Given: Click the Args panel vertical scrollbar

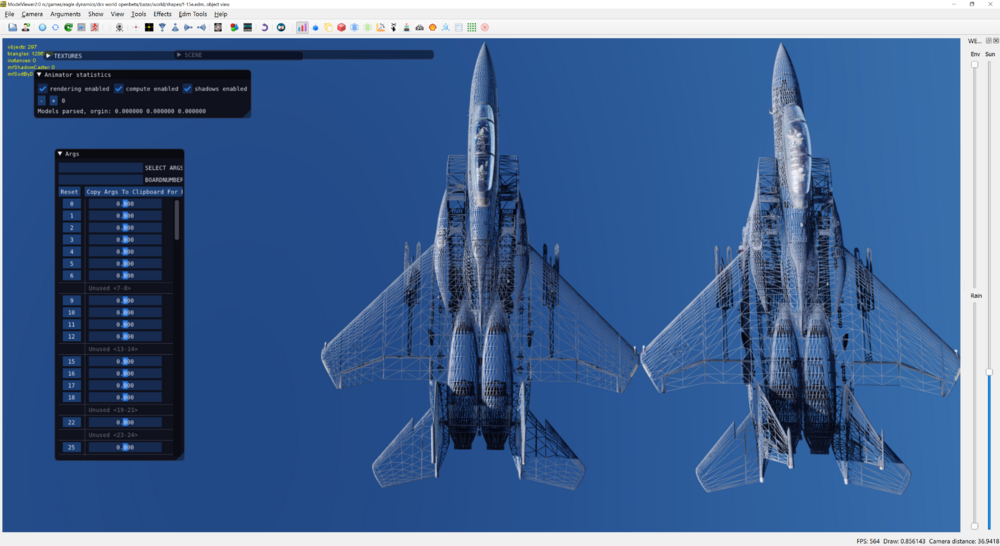Looking at the screenshot, I should pos(177,221).
